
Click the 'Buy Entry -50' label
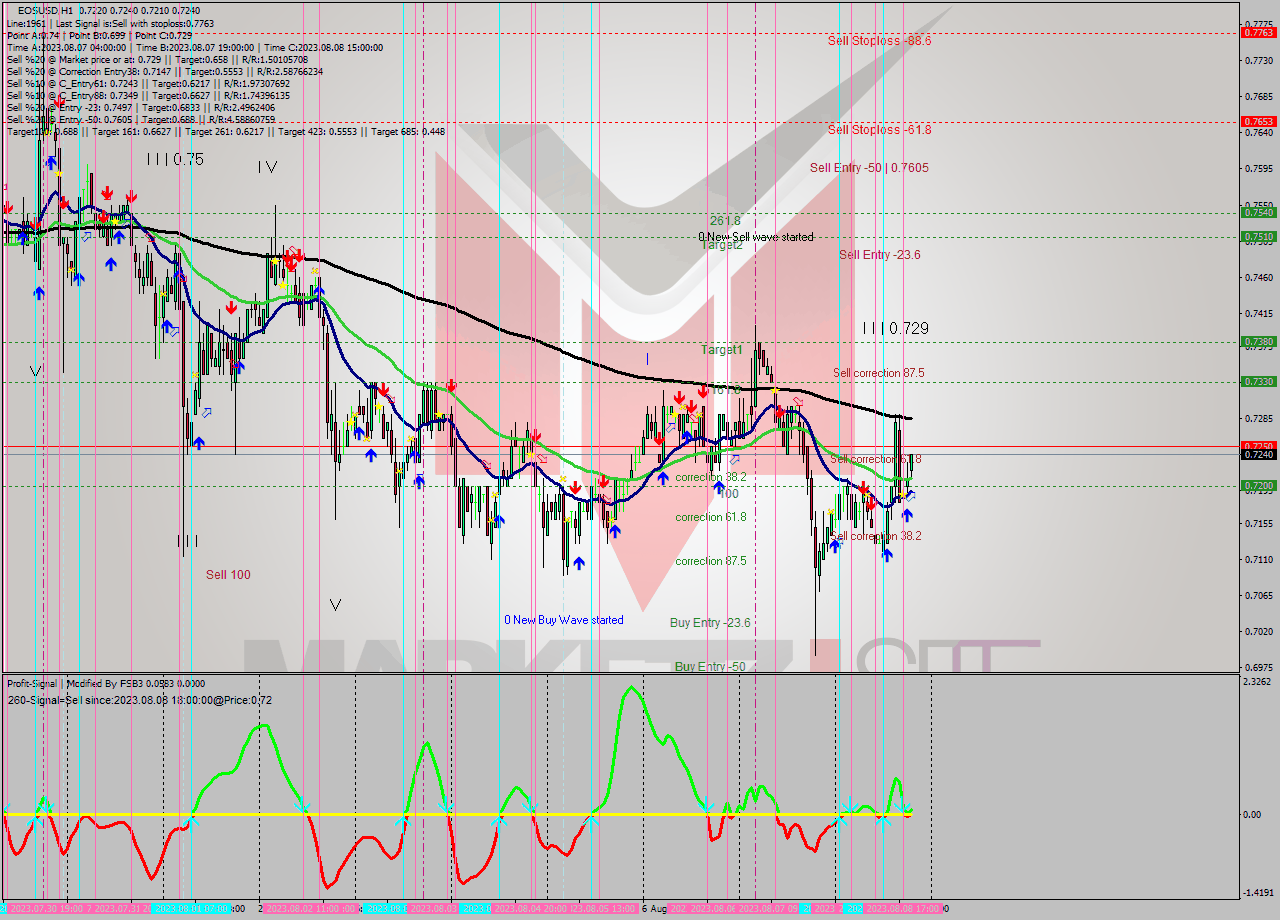[710, 667]
